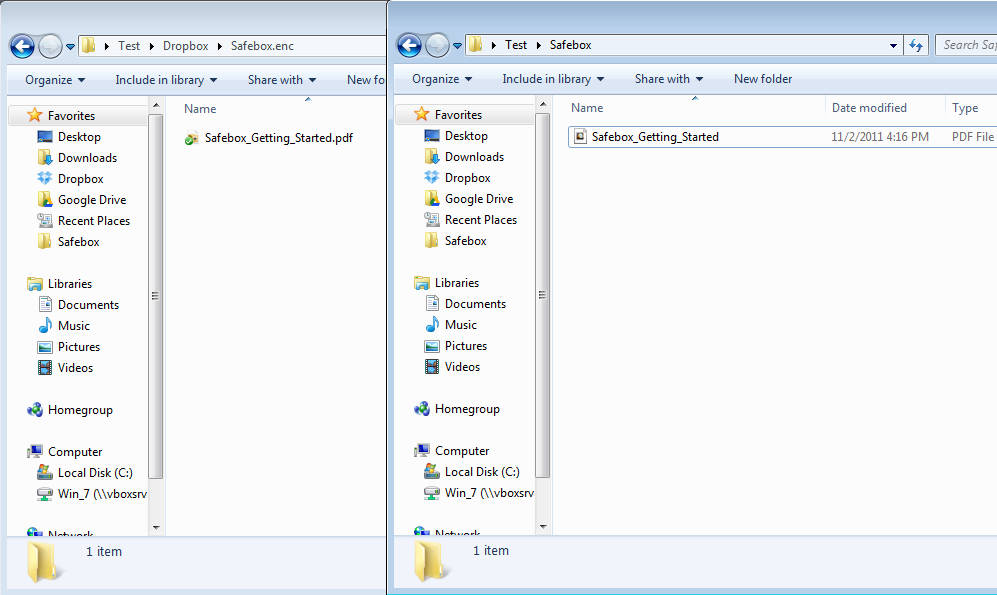The width and height of the screenshot is (997, 595).
Task: Open Share with menu in right window
Action: [669, 79]
